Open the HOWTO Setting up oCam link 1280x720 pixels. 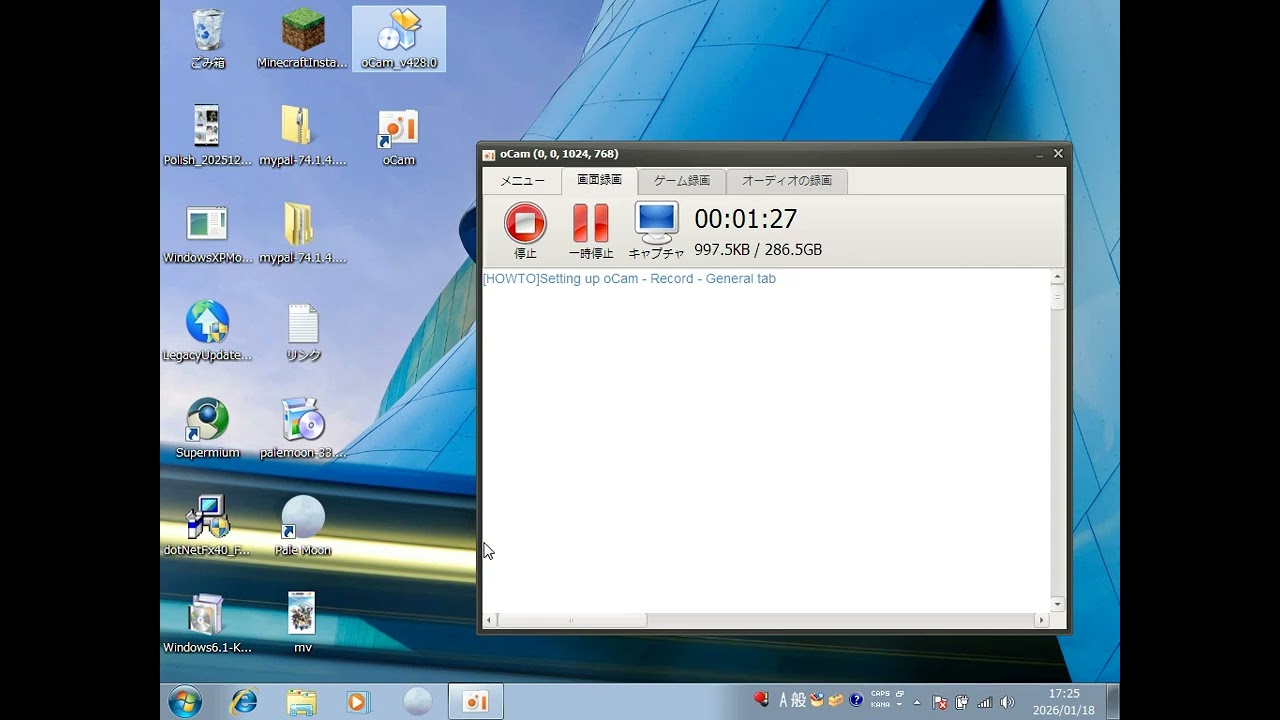click(629, 279)
